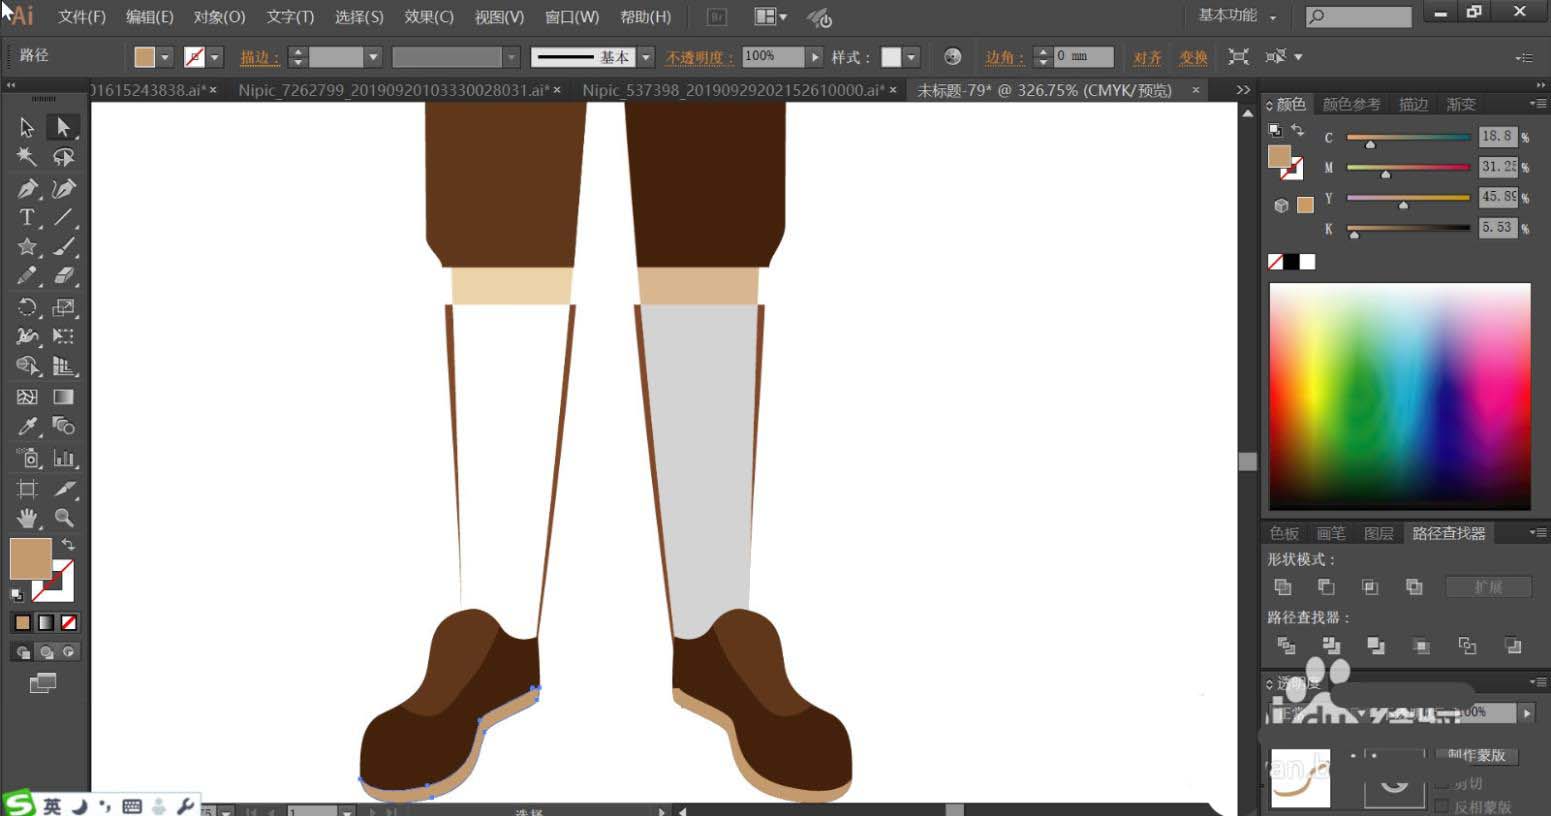
Task: Choose the Eyedropper tool
Action: tap(27, 427)
